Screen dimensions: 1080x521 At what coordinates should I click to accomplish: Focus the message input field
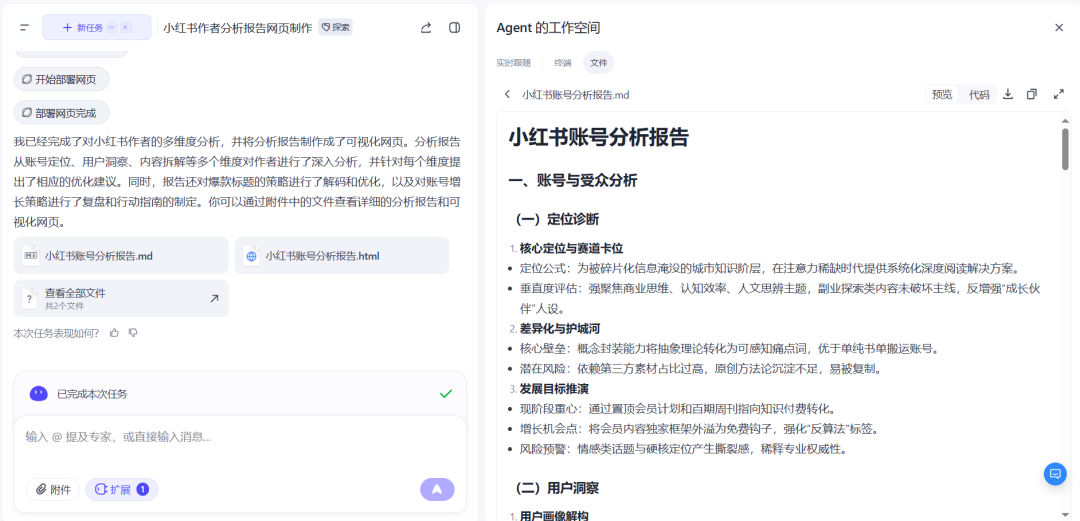click(240, 436)
